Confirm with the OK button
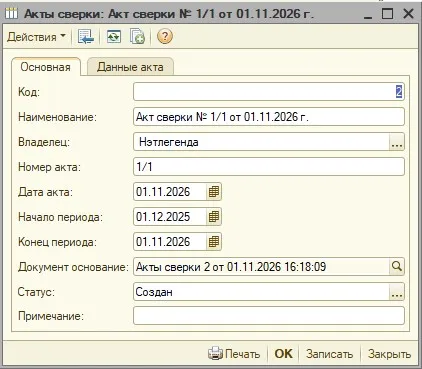 coord(283,354)
